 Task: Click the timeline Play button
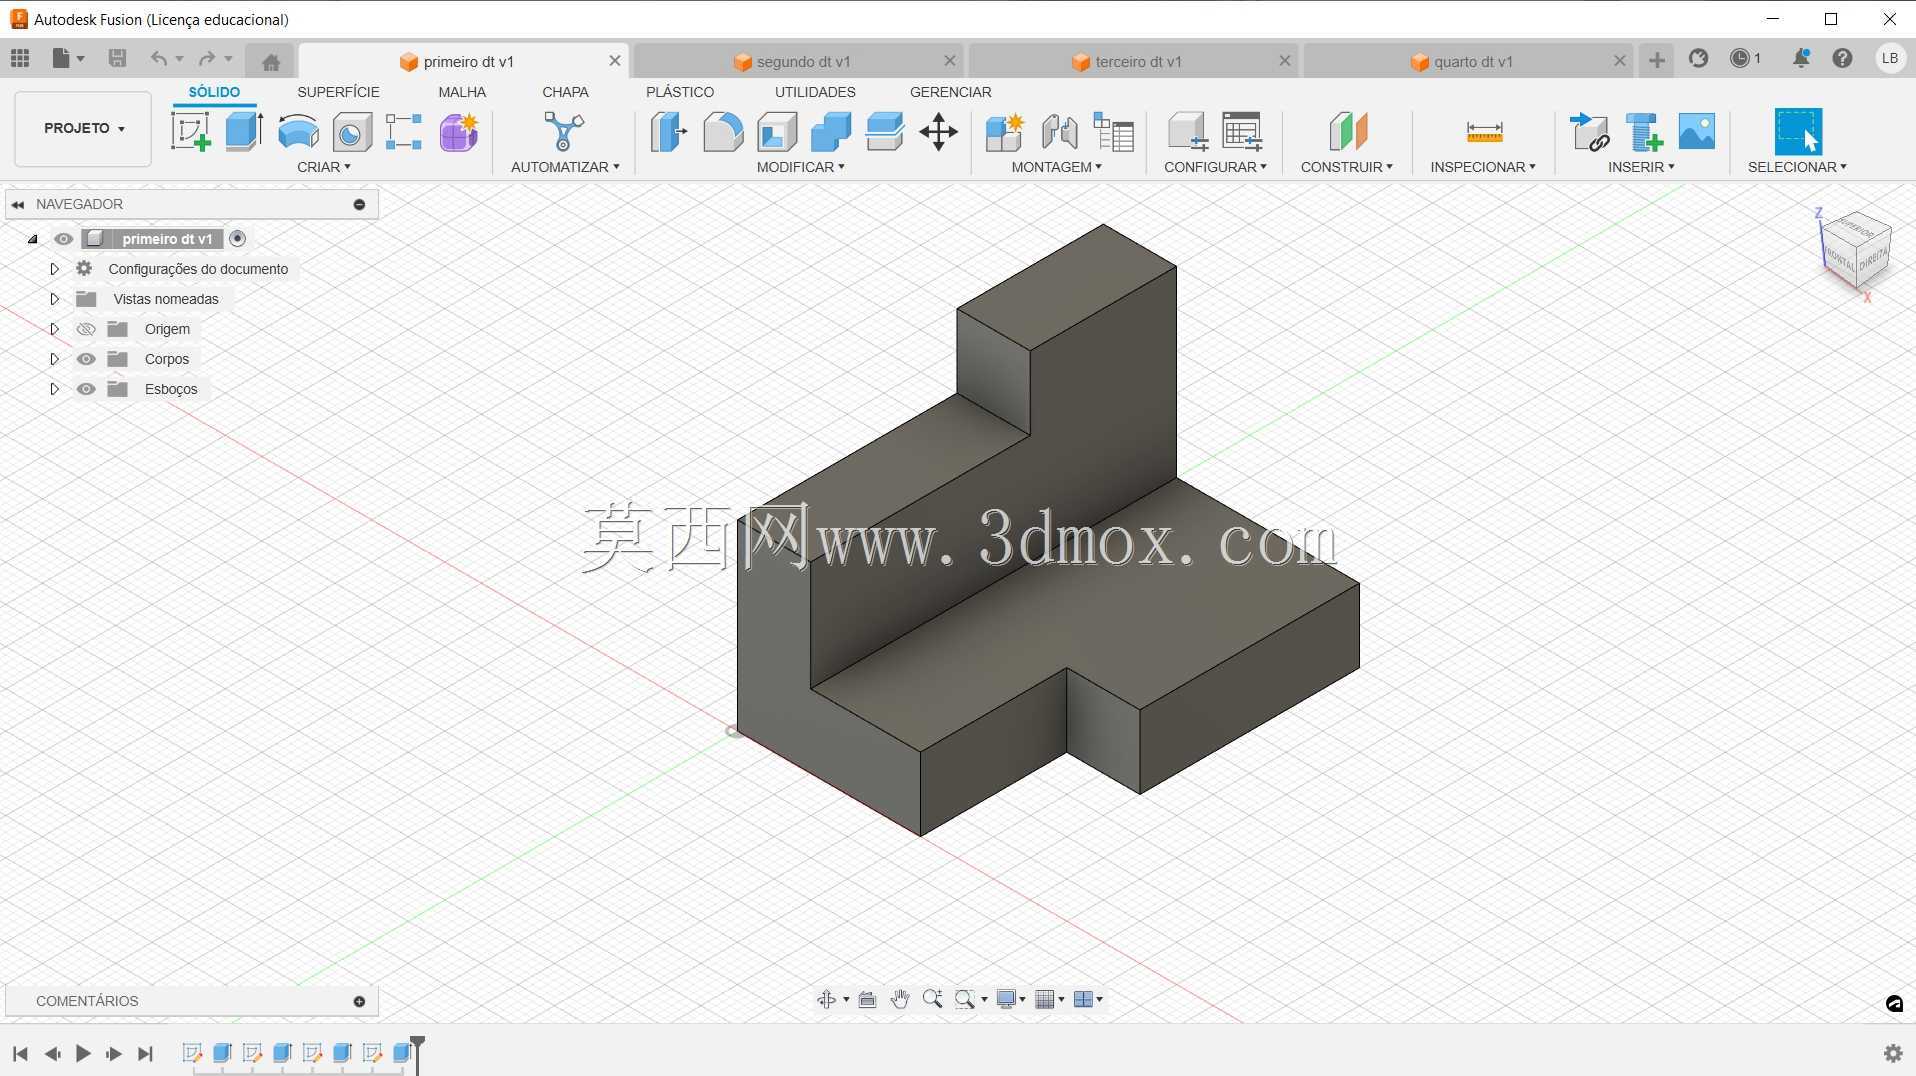83,1053
